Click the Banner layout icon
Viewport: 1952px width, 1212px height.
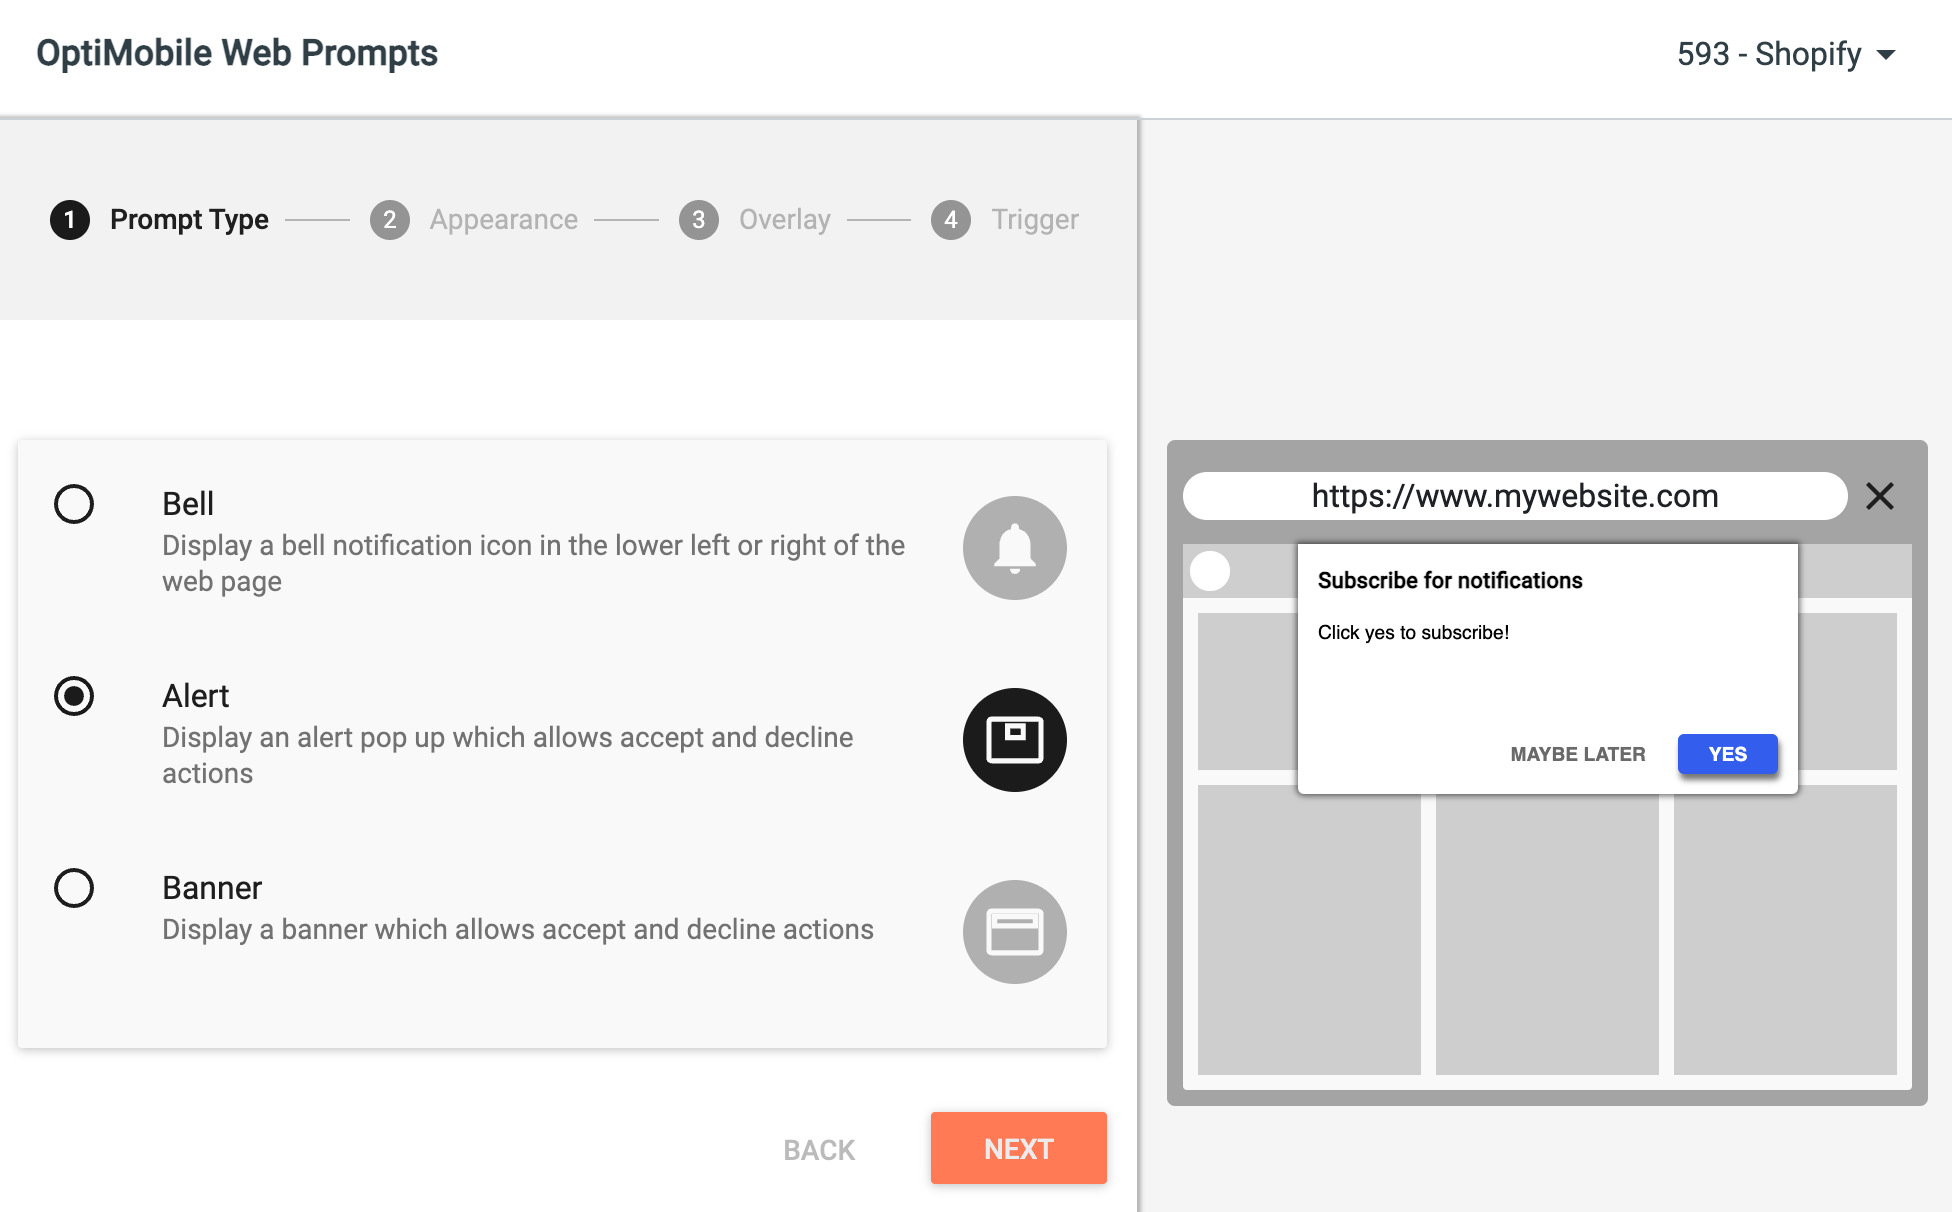[x=1014, y=932]
